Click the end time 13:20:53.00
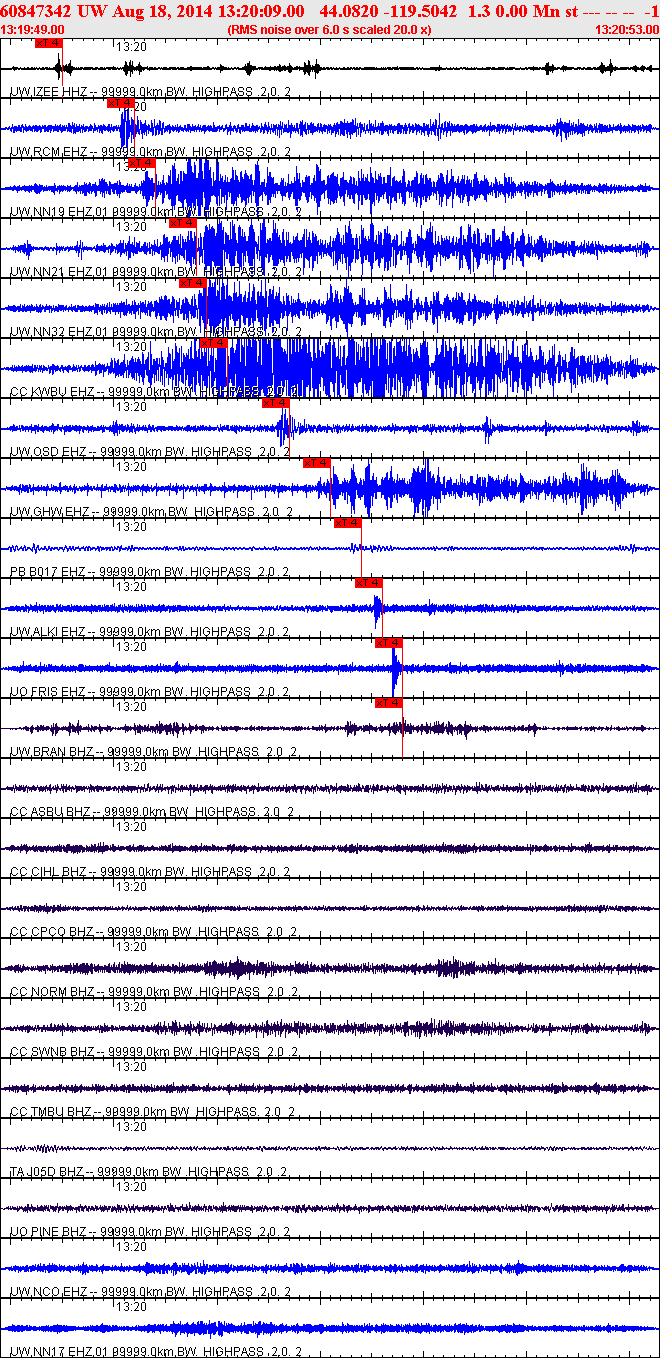Image resolution: width=660 pixels, height=1358 pixels. coord(626,29)
